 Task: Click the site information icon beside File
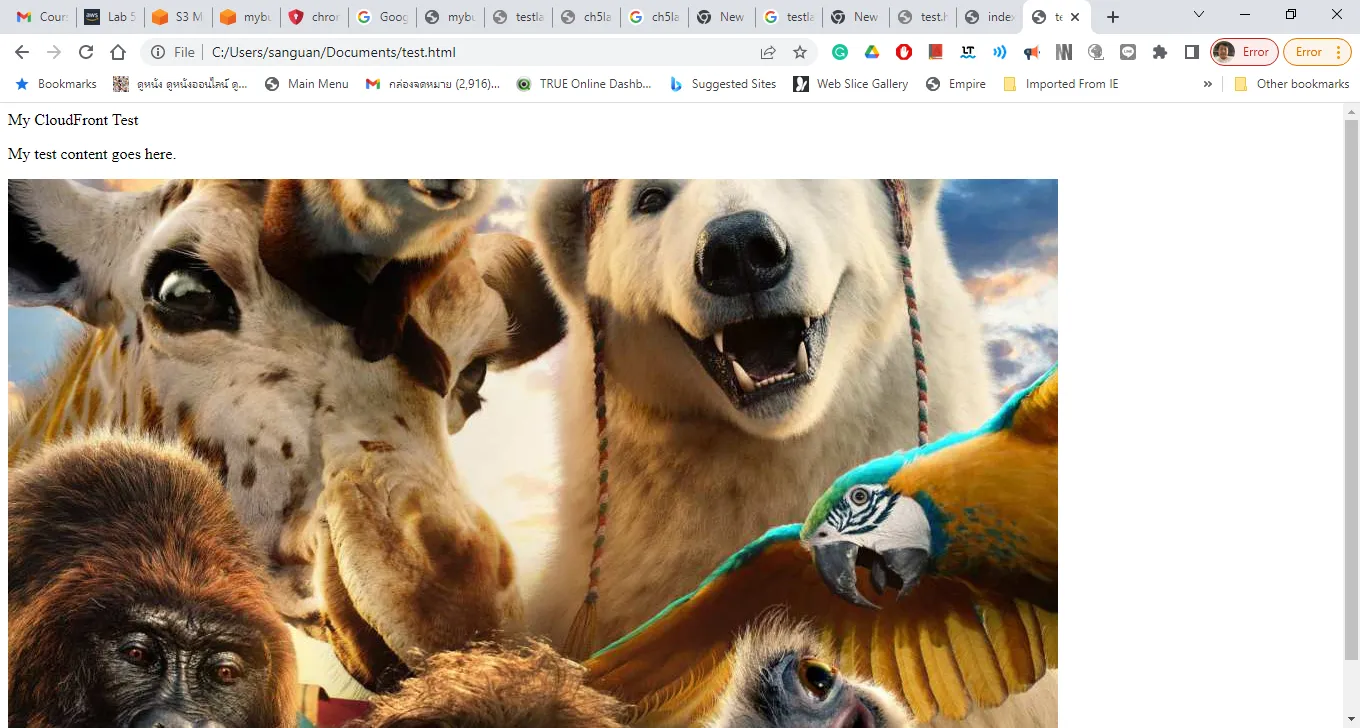click(158, 52)
